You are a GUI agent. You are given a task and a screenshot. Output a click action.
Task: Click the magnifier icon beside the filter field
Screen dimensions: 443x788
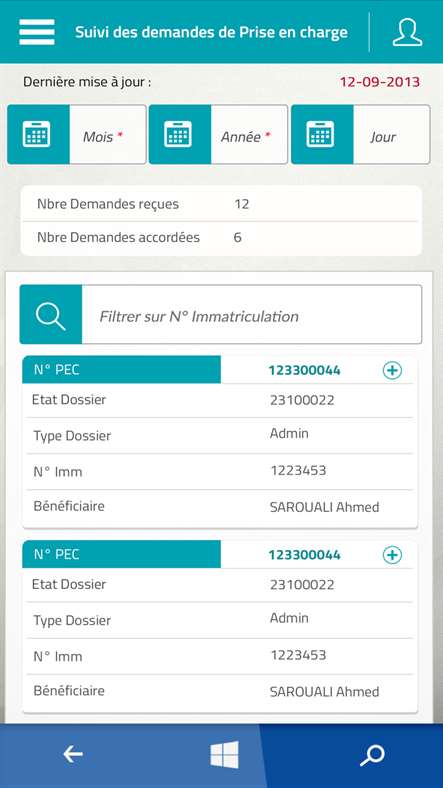pyautogui.click(x=51, y=315)
